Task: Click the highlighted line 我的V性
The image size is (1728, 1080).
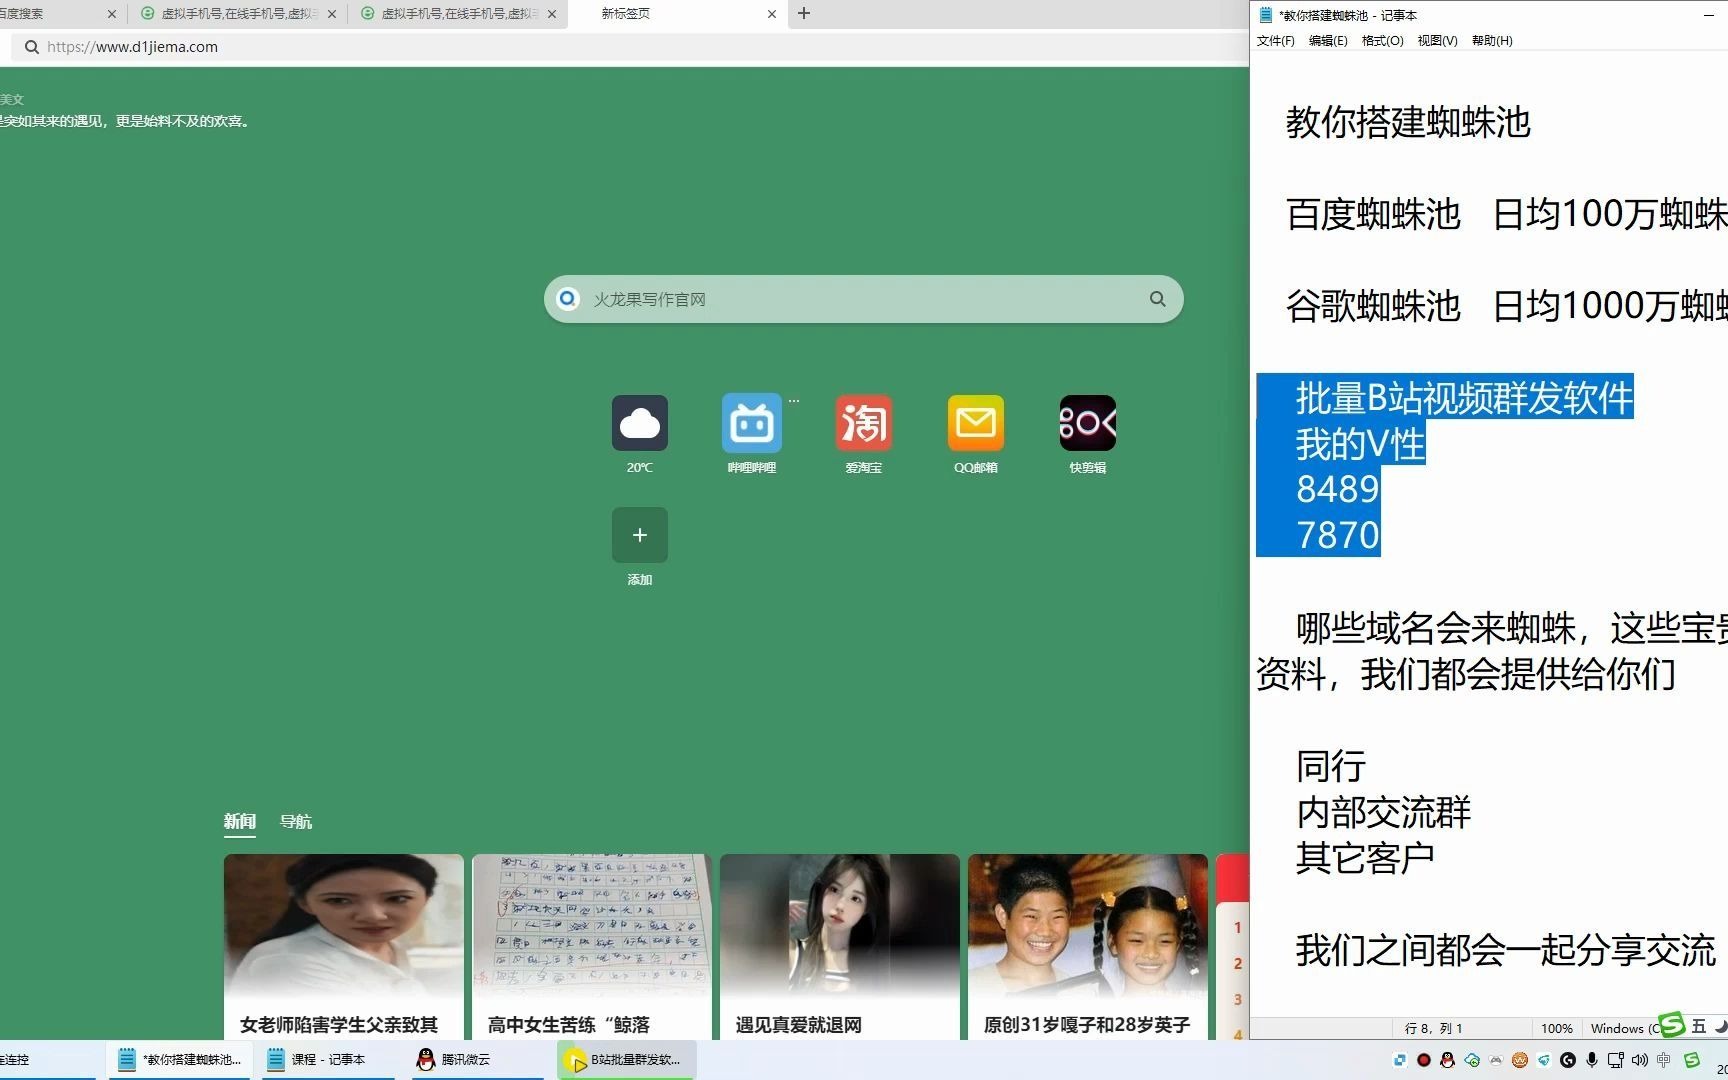Action: pyautogui.click(x=1360, y=444)
